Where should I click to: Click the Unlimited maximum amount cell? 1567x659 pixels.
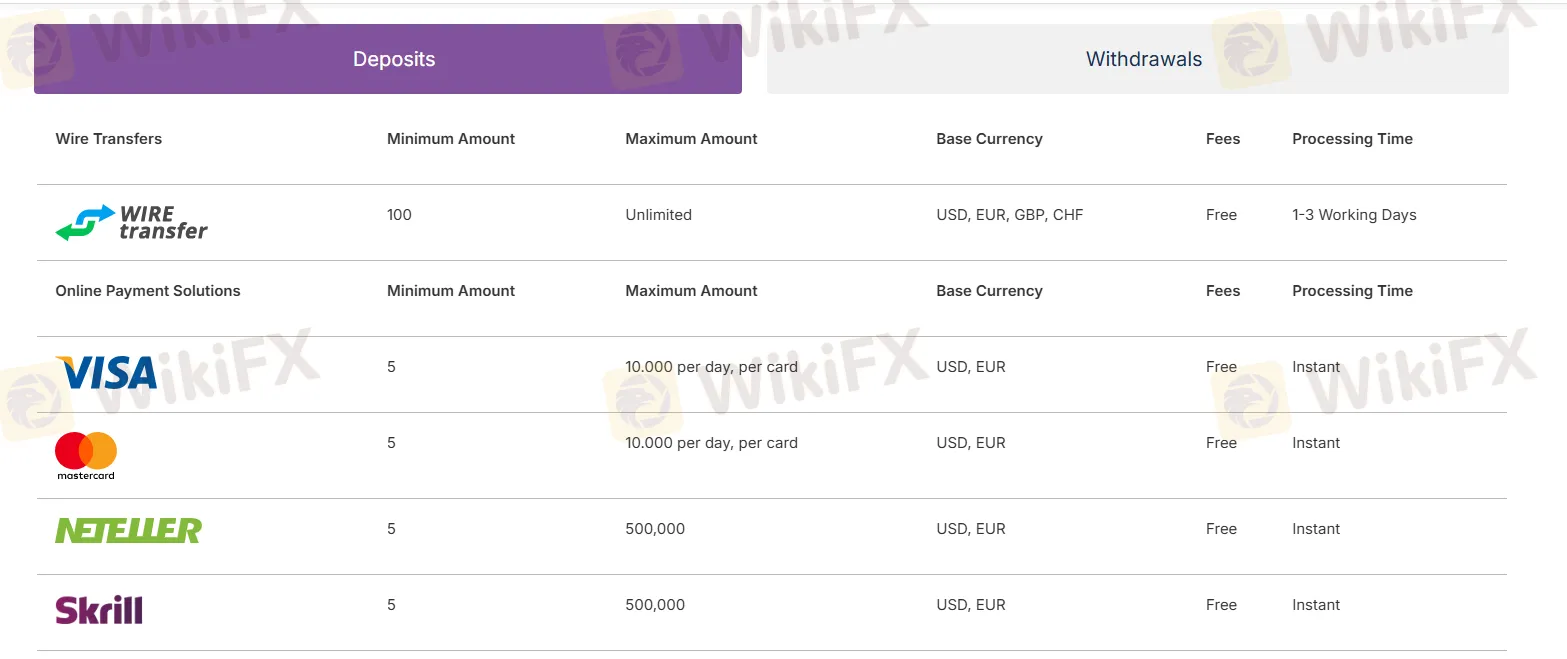pos(658,215)
